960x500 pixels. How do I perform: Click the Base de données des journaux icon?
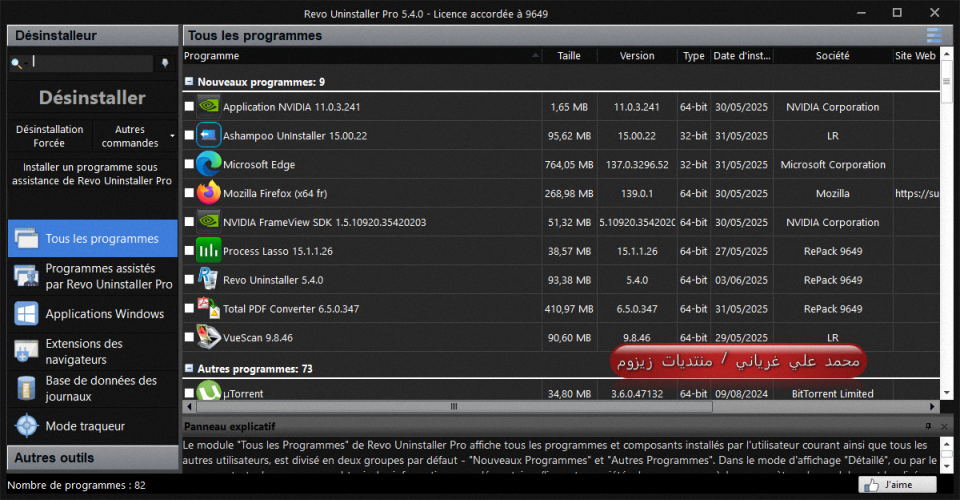26,389
